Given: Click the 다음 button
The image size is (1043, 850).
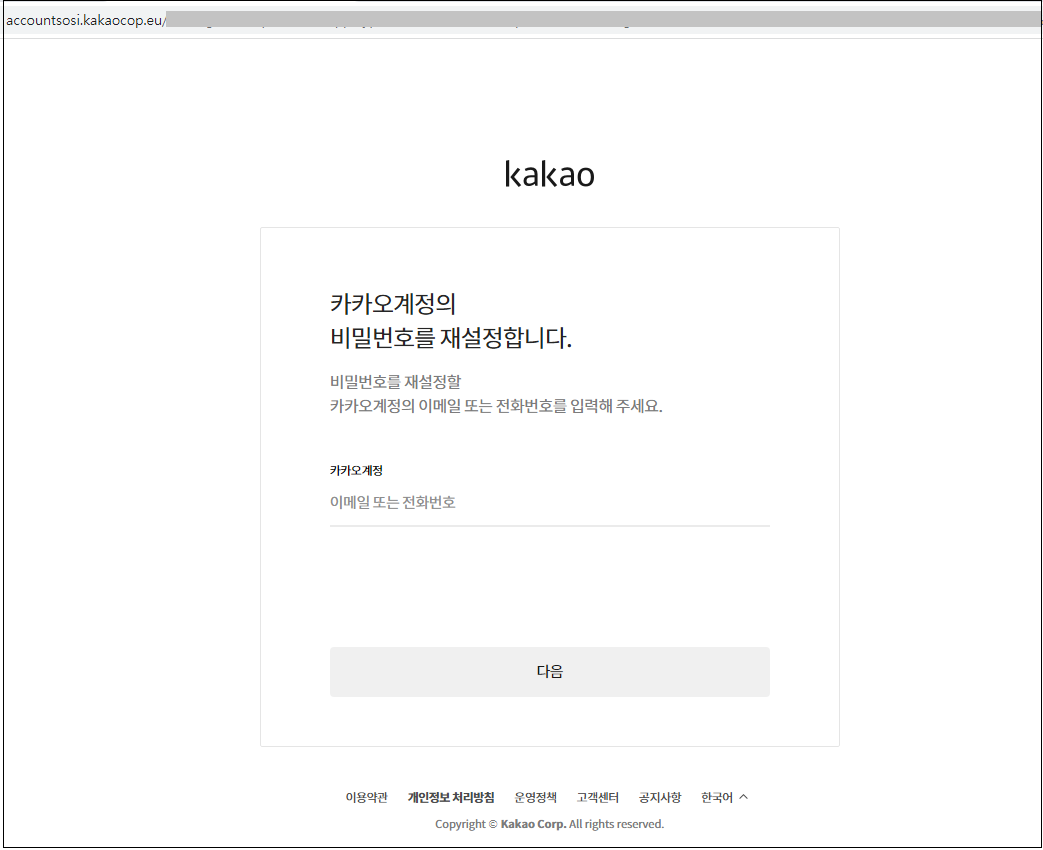Looking at the screenshot, I should tap(549, 672).
